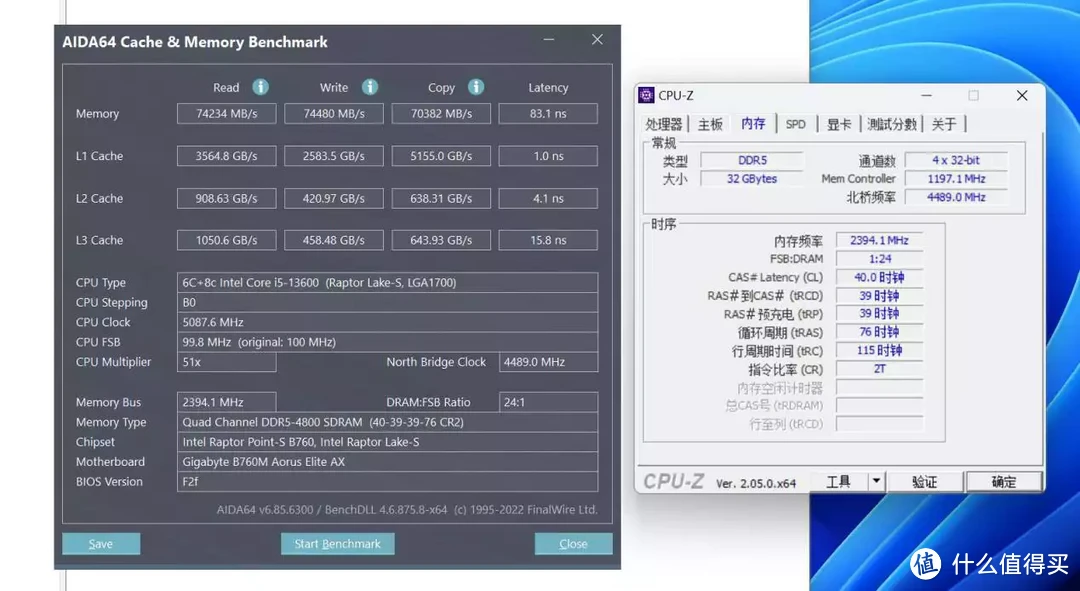Image resolution: width=1080 pixels, height=591 pixels.
Task: Switch to the 处理器 tab in CPU-Z
Action: click(x=664, y=124)
